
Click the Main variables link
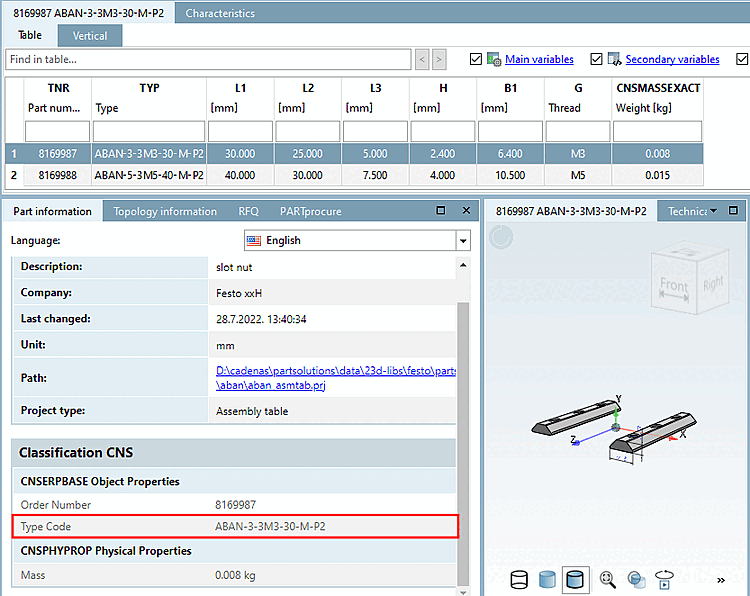tap(539, 59)
